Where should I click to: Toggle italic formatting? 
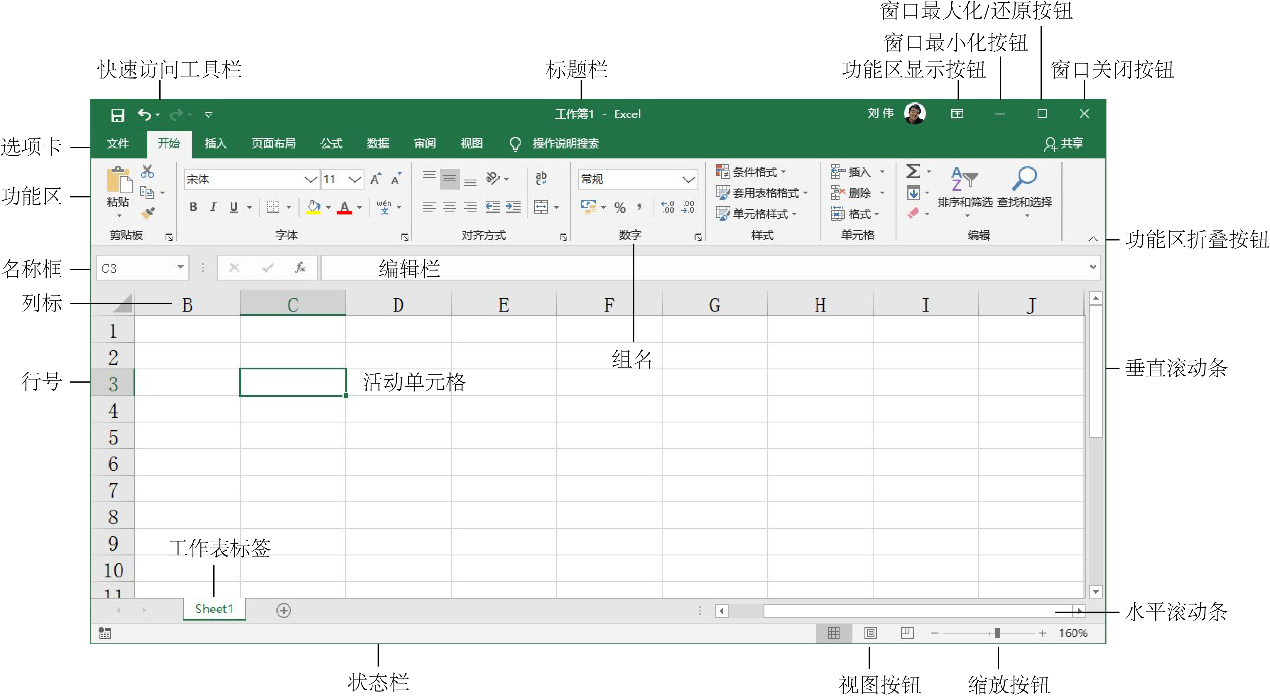213,207
